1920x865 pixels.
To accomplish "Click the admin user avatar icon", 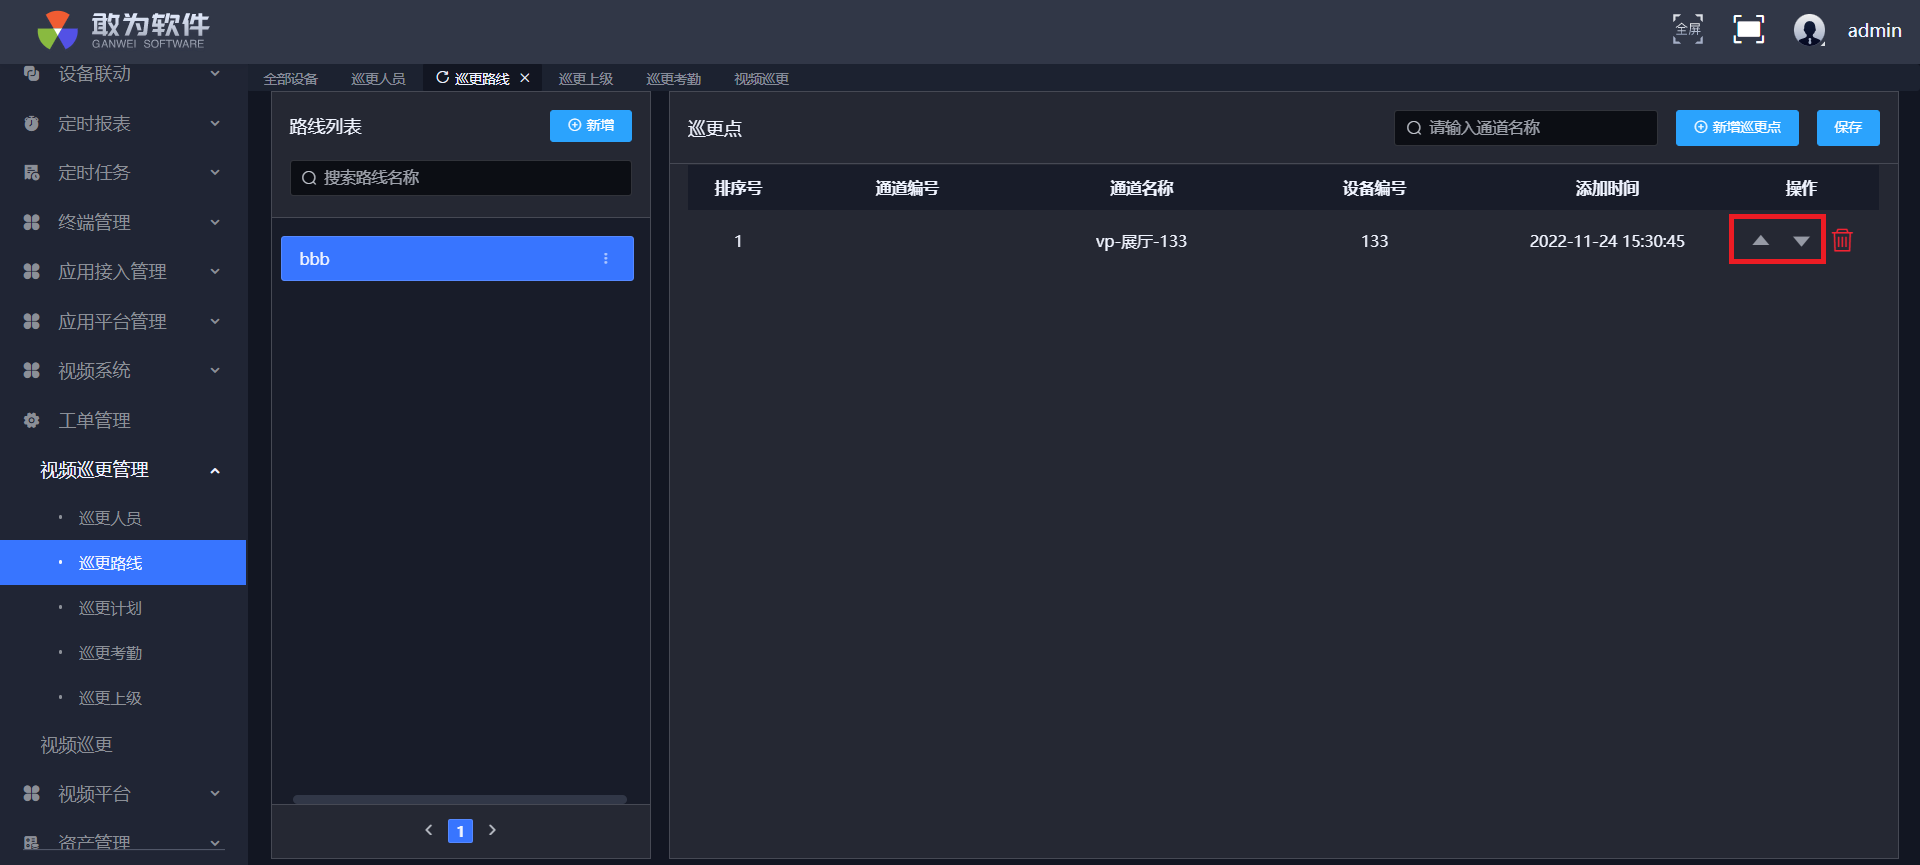I will 1809,30.
